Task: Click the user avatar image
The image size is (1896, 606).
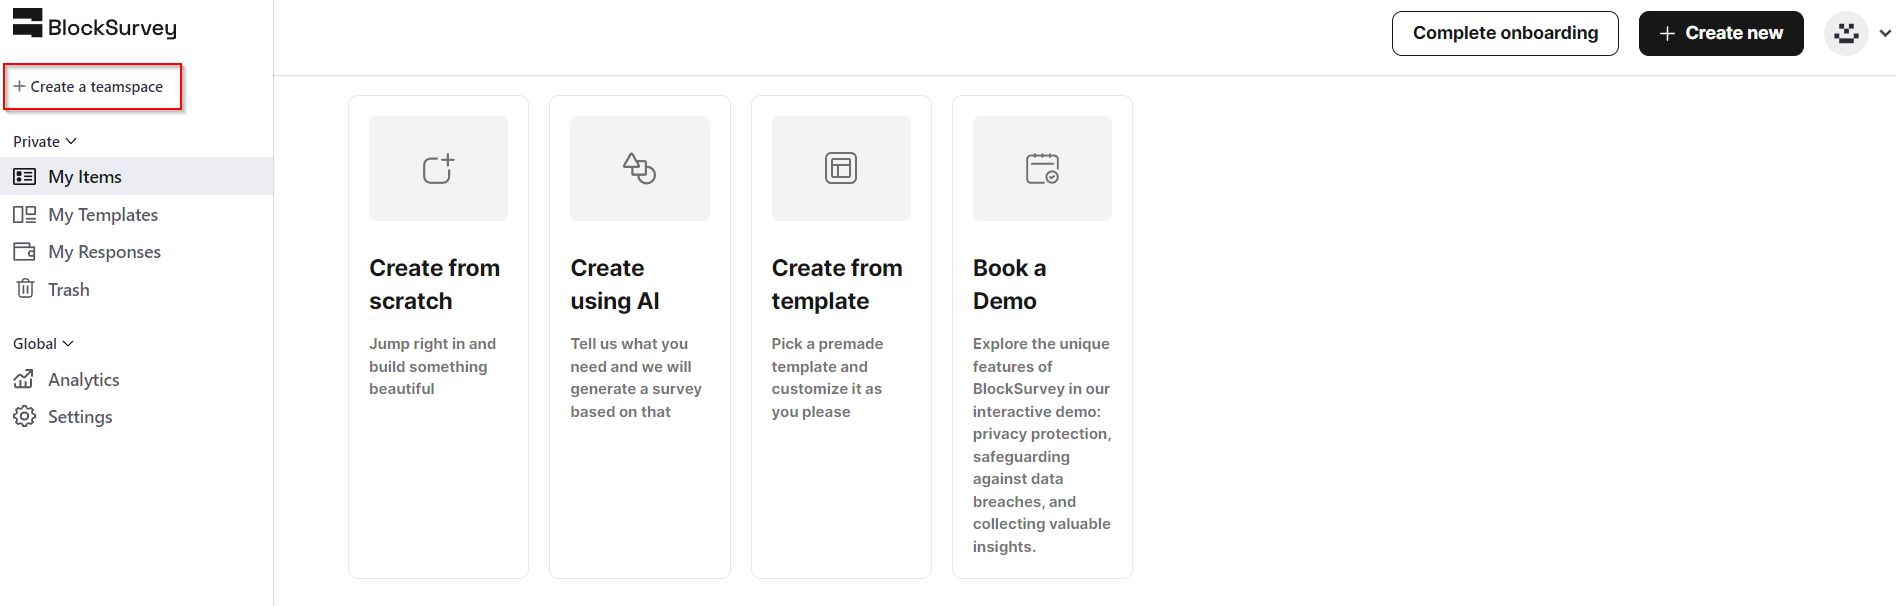Action: (1846, 33)
